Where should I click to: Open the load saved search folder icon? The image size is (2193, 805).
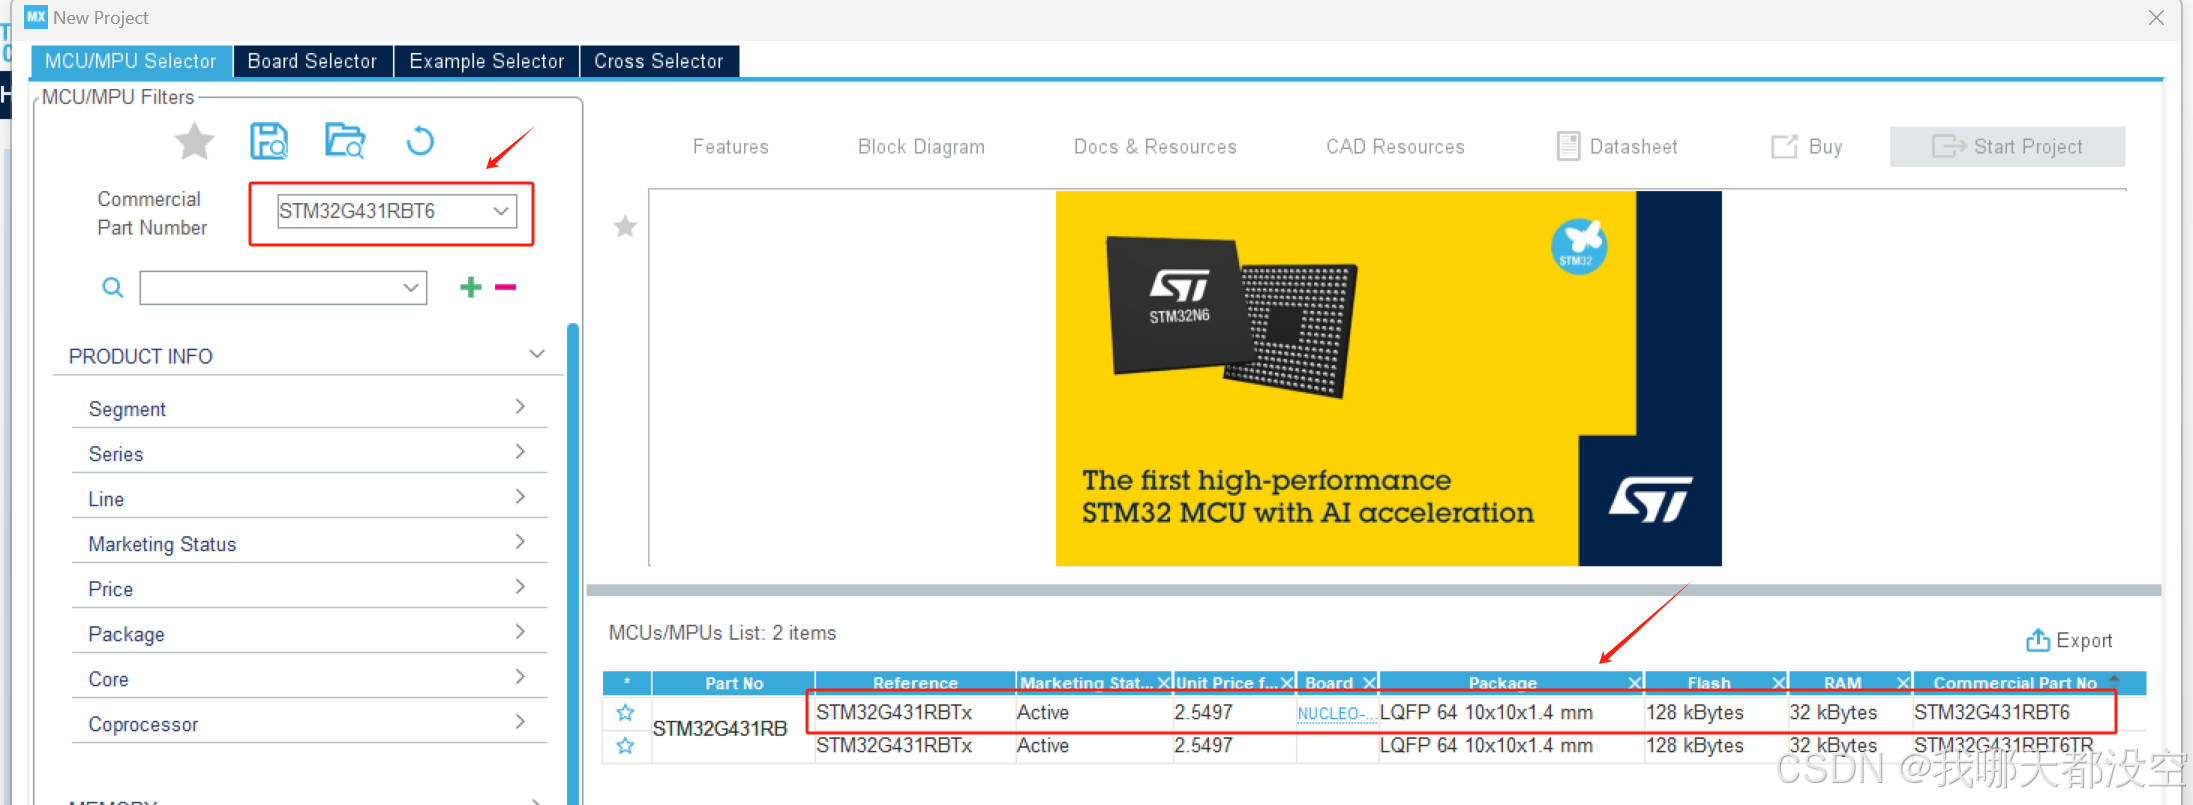coord(345,141)
